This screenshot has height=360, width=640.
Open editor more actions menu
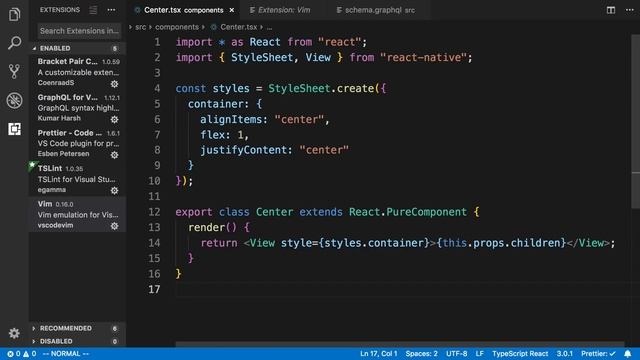[629, 10]
